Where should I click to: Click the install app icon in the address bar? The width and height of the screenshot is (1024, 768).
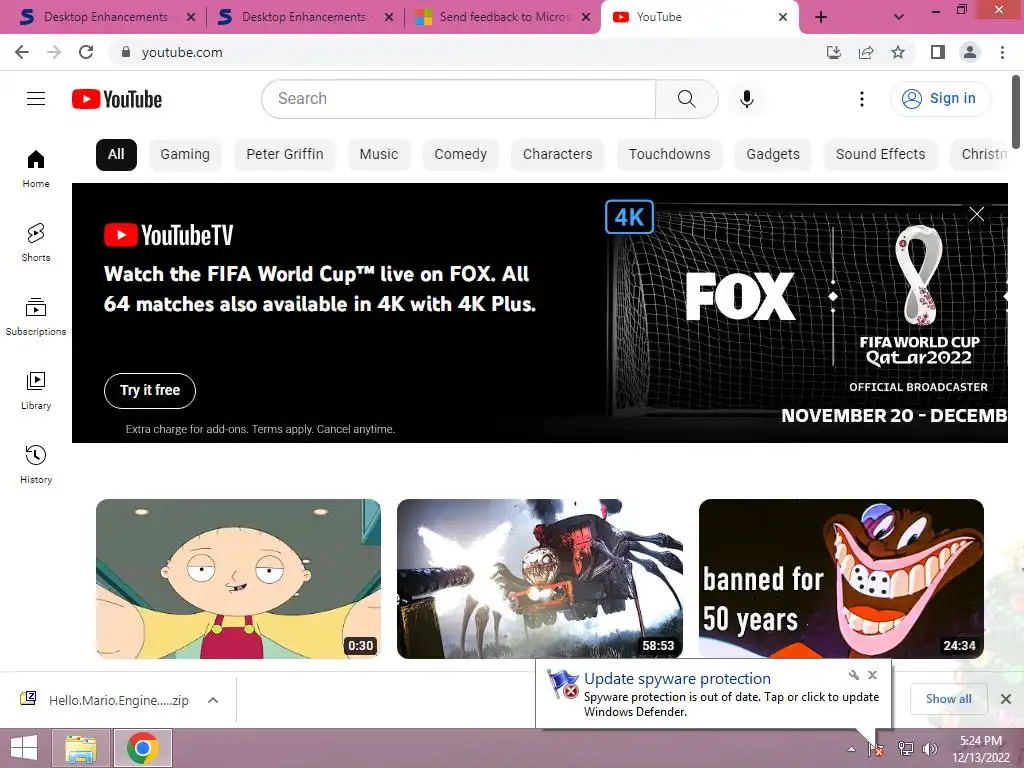pyautogui.click(x=834, y=52)
